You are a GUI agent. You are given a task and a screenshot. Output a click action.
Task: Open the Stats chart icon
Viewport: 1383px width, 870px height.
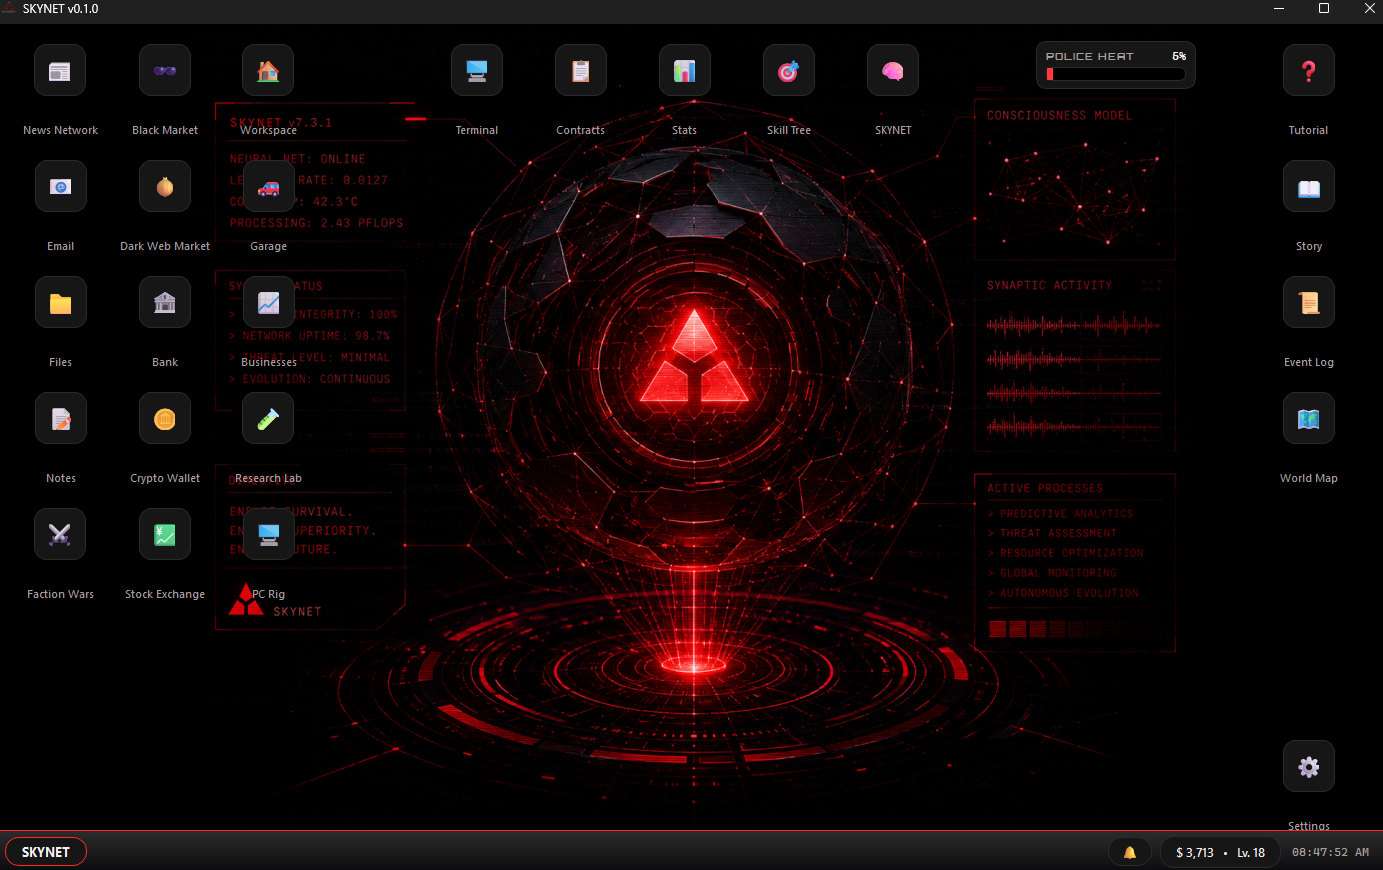685,71
